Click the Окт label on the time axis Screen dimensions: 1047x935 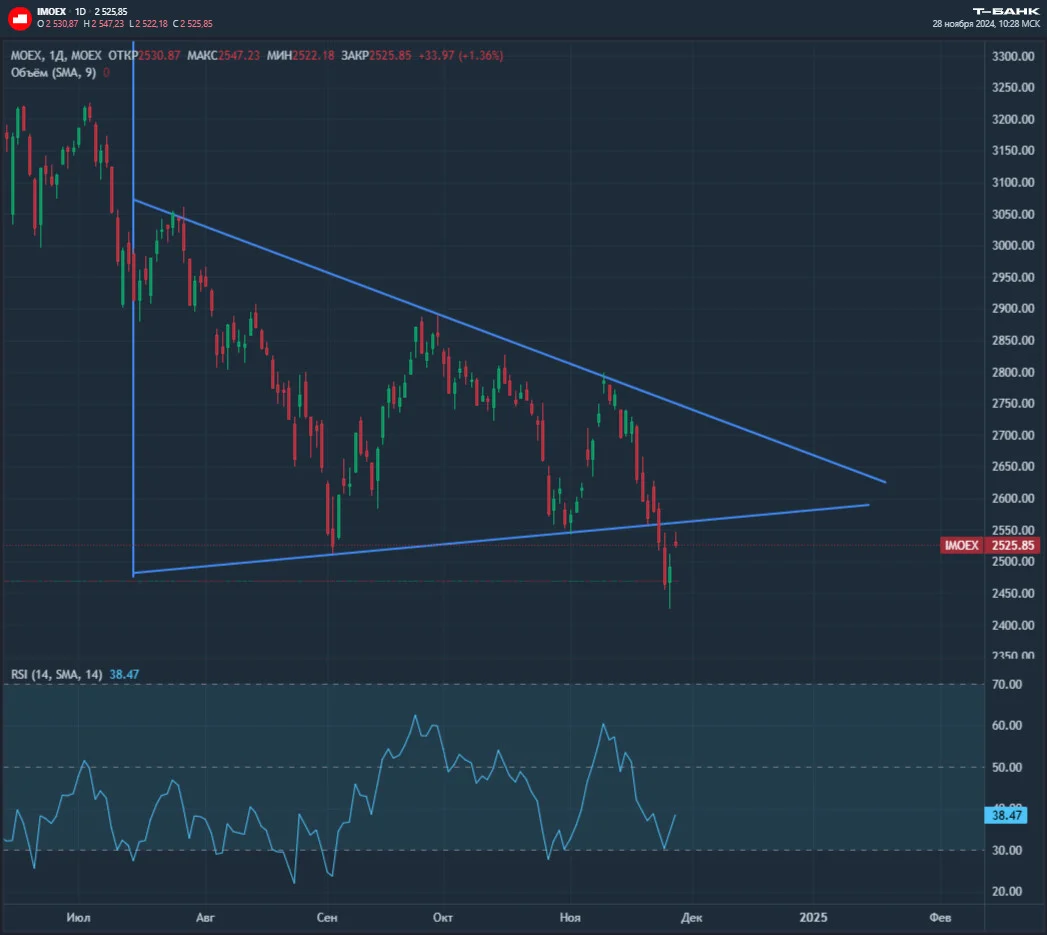click(x=443, y=918)
